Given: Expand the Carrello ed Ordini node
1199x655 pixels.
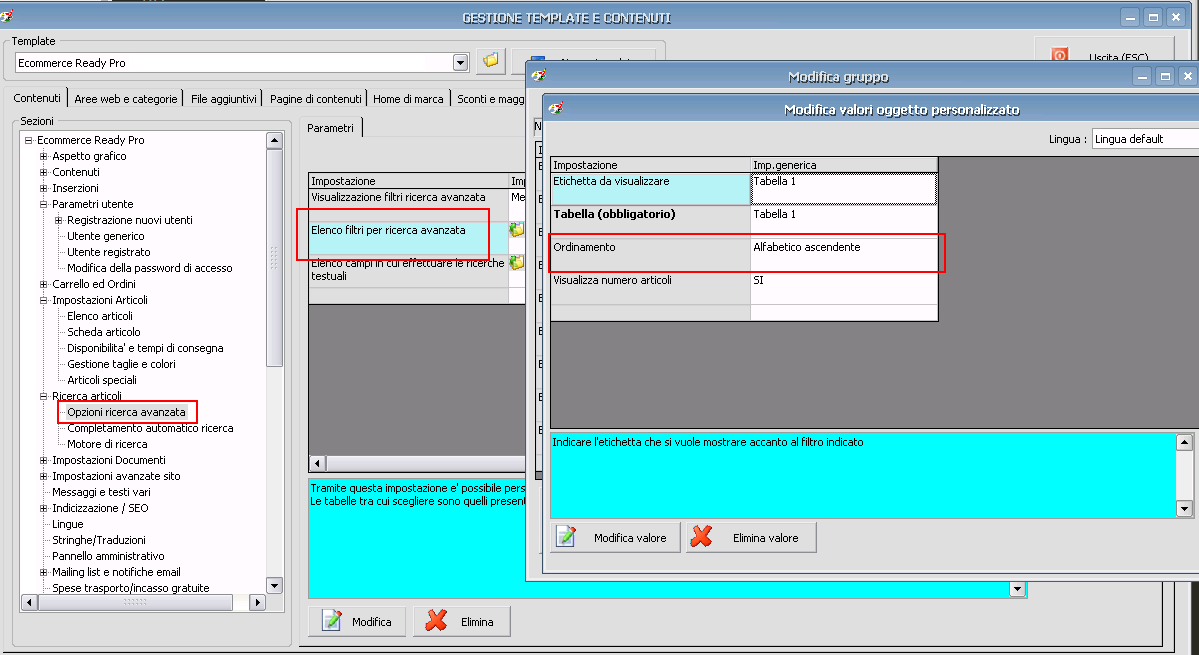Looking at the screenshot, I should click(44, 284).
